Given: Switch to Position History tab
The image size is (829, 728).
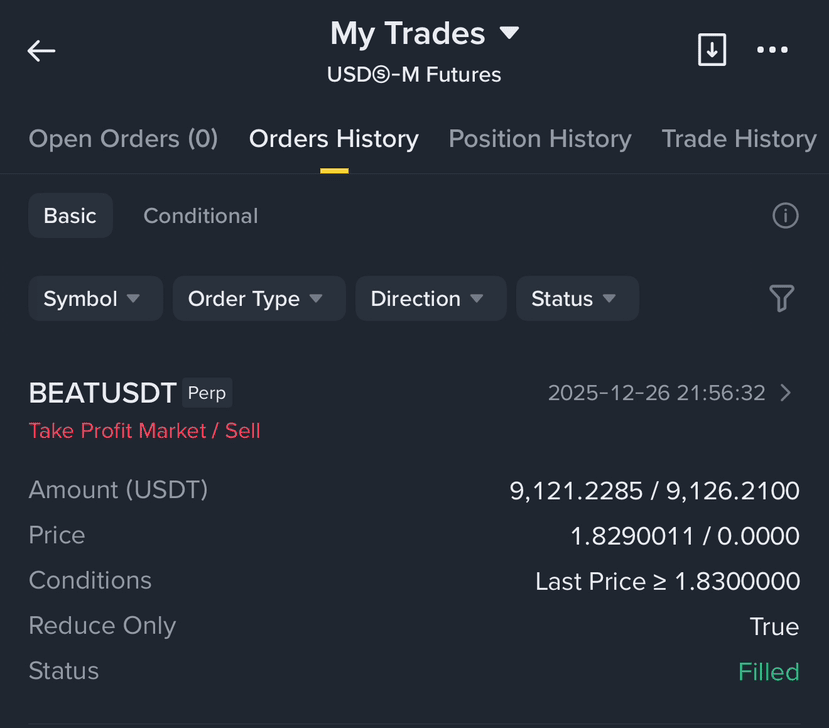Looking at the screenshot, I should (540, 139).
